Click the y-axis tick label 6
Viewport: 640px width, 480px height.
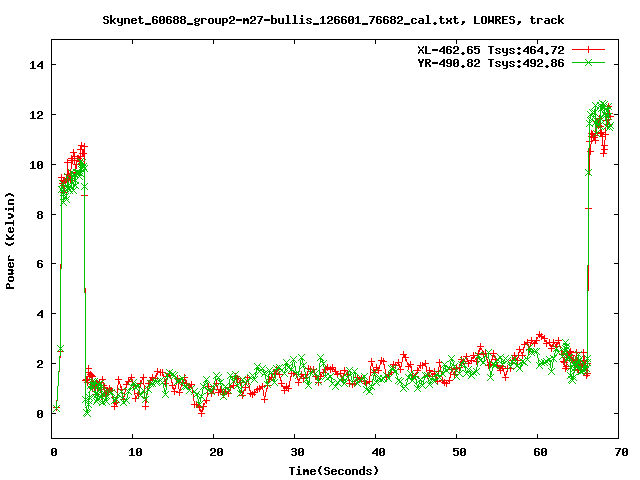tap(40, 264)
